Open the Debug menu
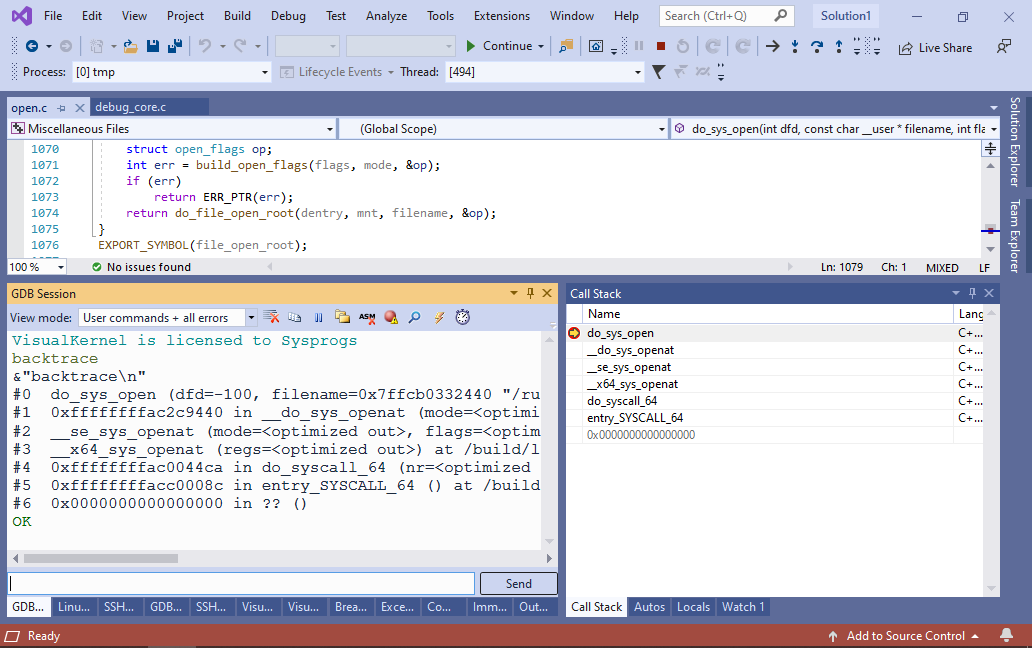The height and width of the screenshot is (648, 1032). tap(288, 16)
